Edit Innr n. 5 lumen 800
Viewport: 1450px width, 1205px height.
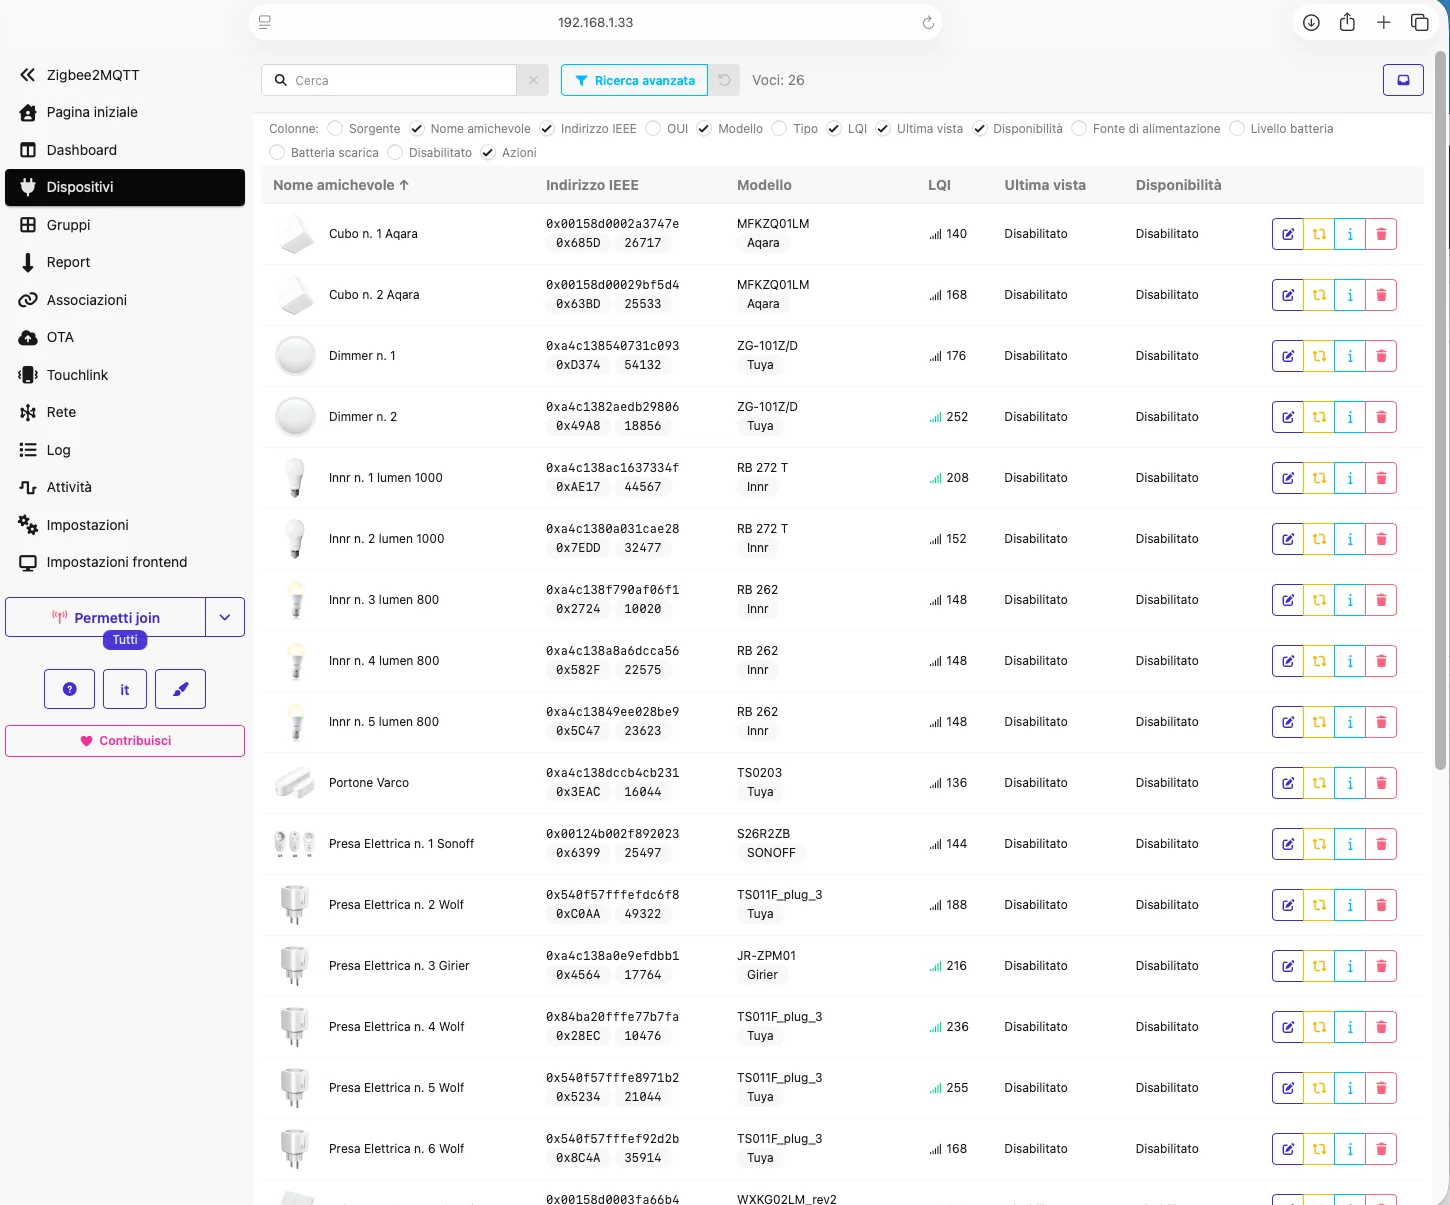(1288, 722)
